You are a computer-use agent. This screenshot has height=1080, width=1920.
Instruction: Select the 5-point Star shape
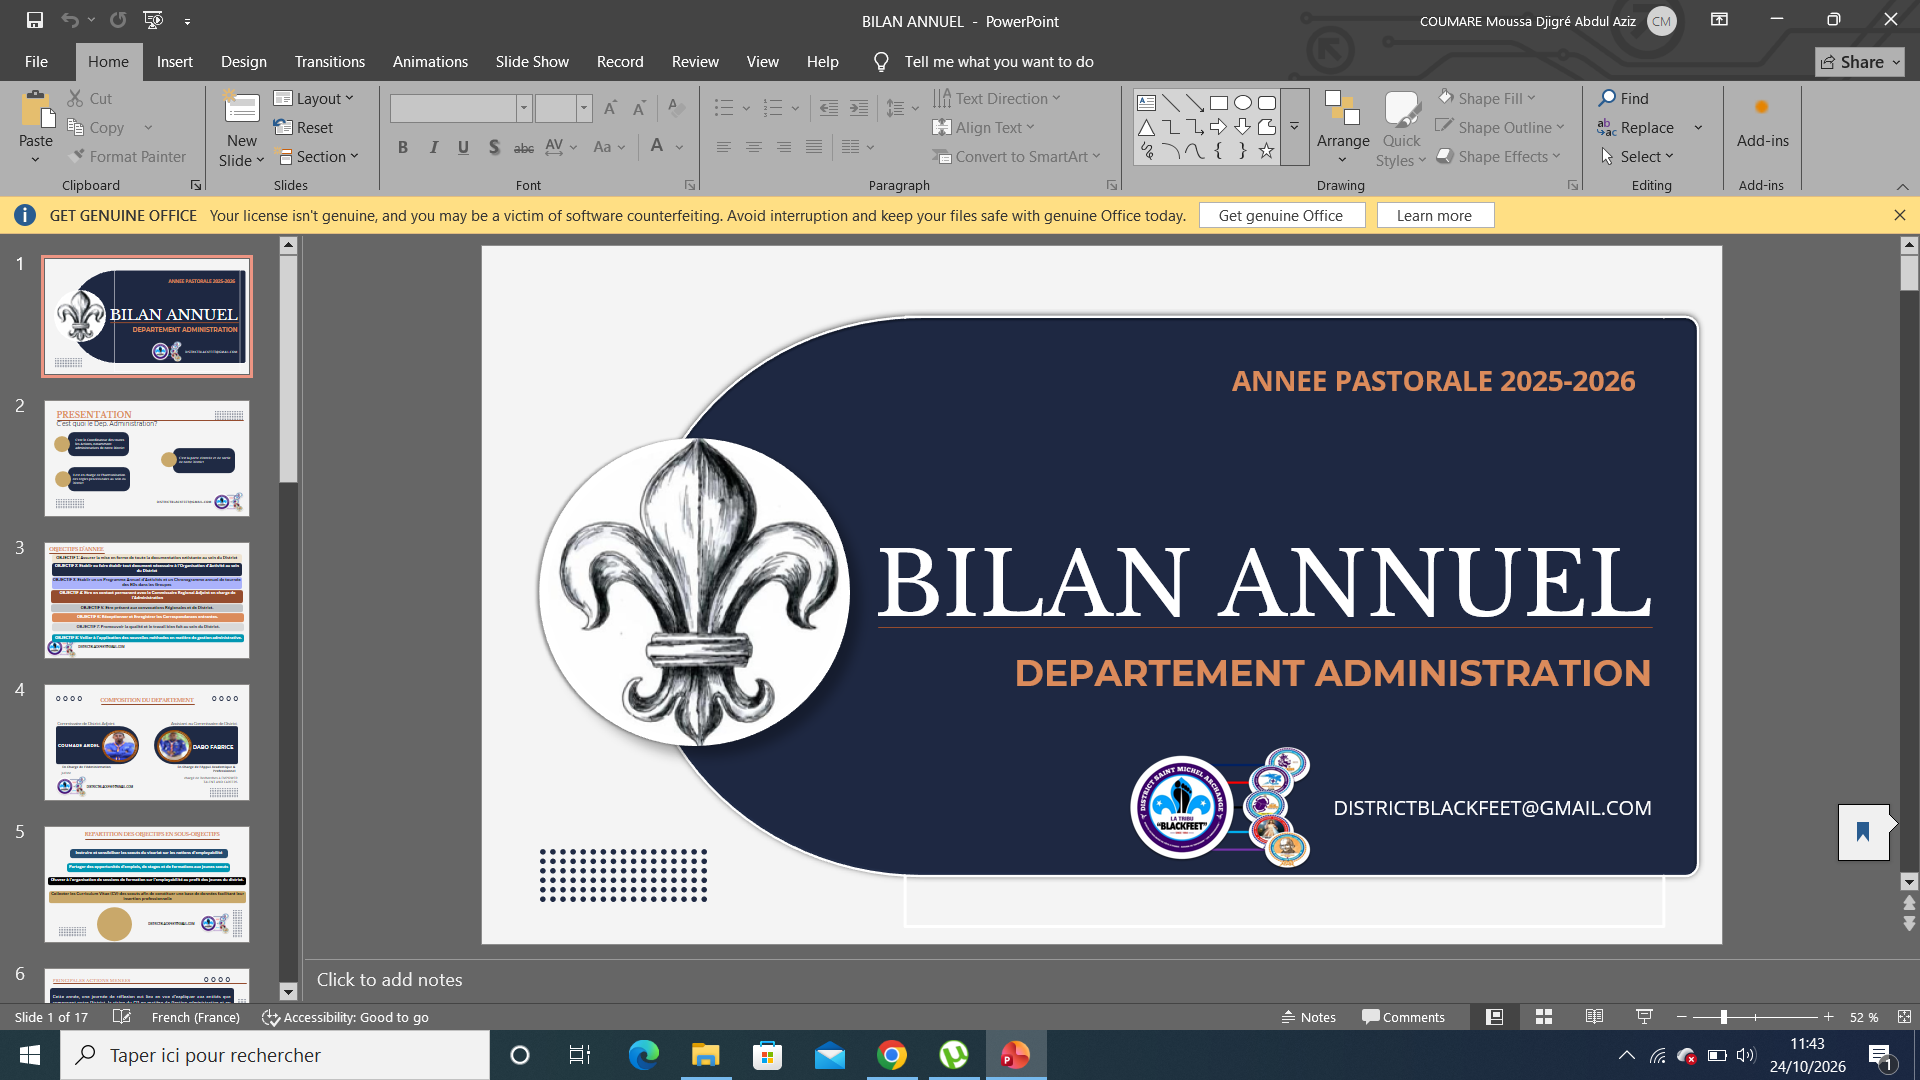click(x=1267, y=151)
